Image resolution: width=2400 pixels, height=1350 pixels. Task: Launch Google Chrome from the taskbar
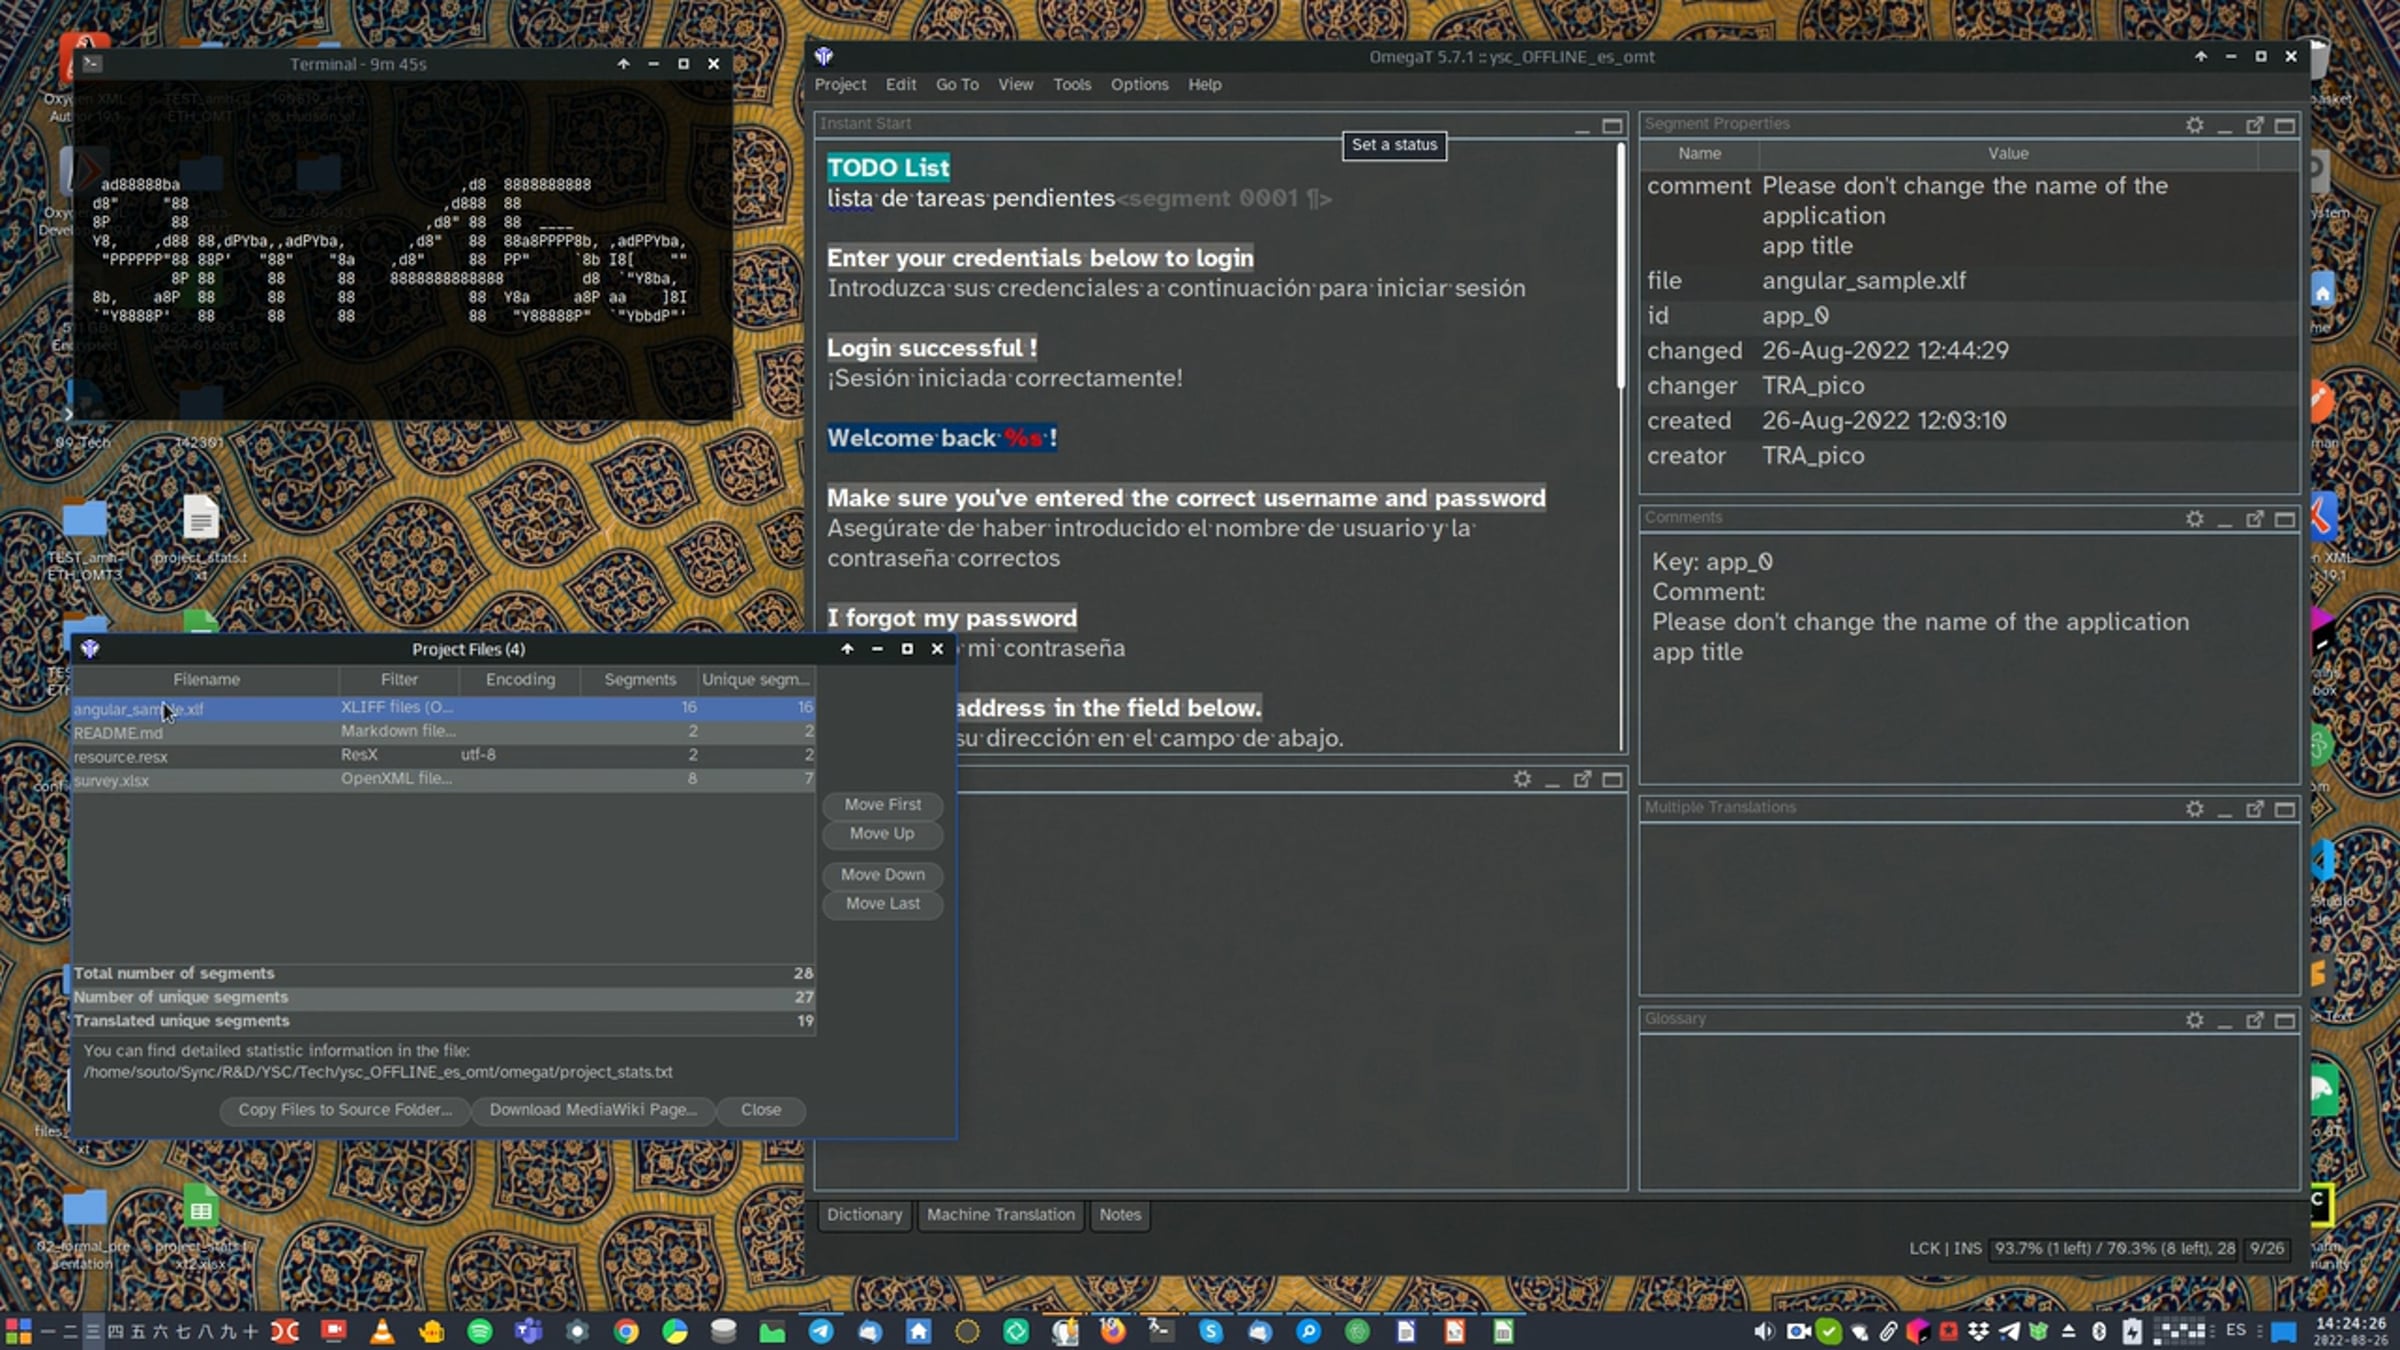tap(626, 1331)
